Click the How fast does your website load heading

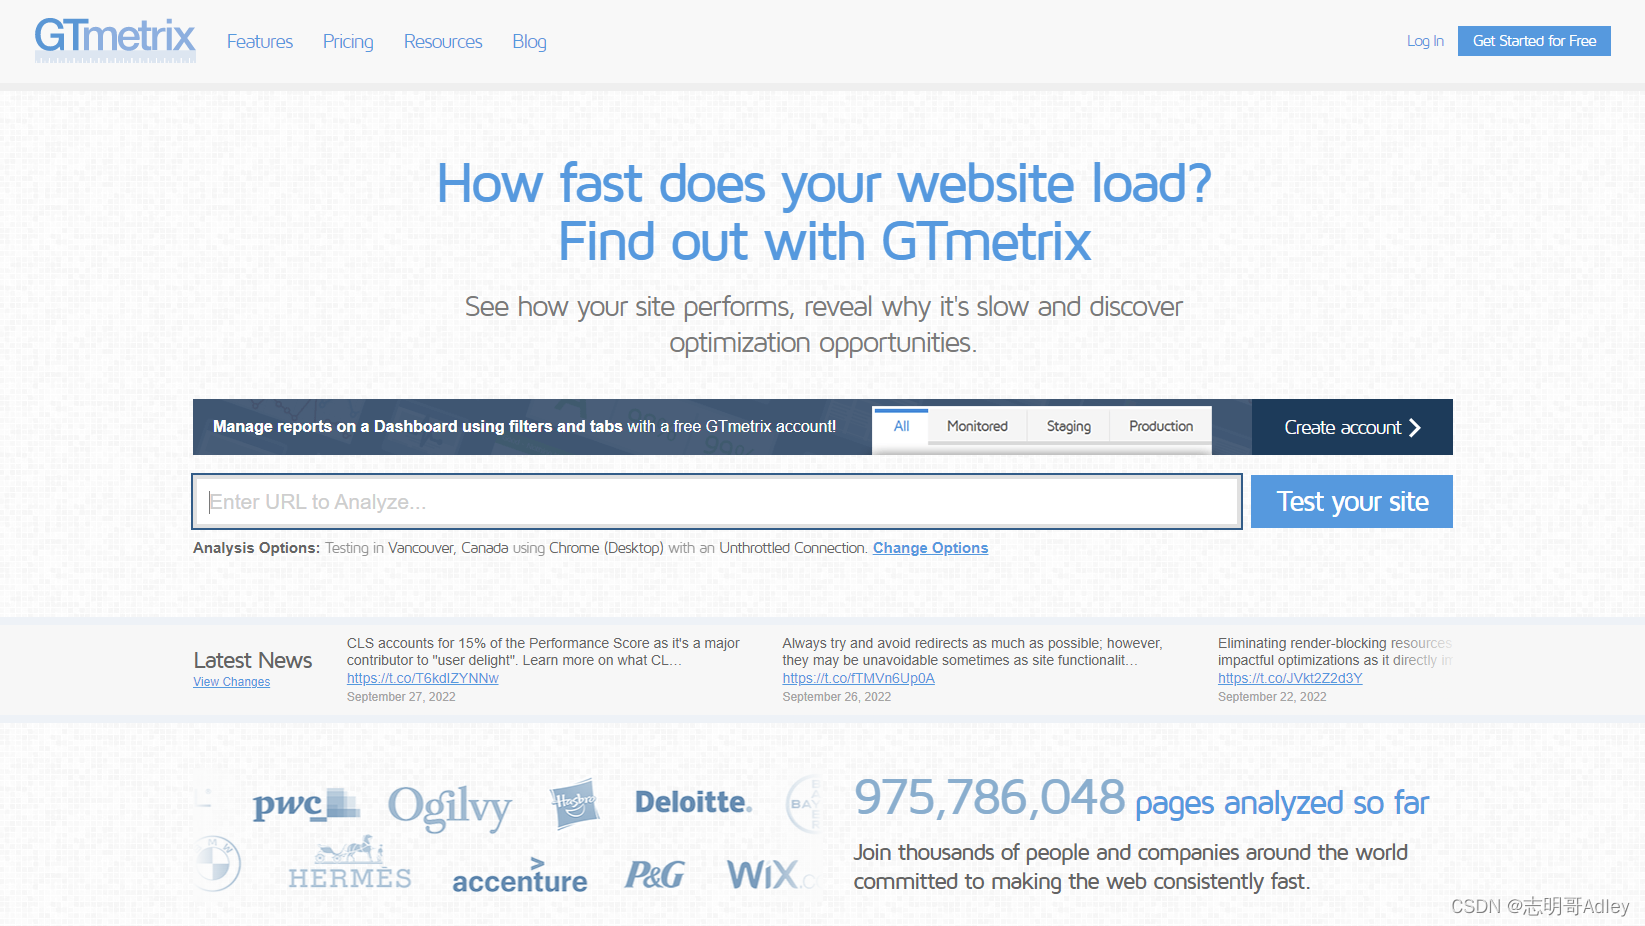click(824, 212)
